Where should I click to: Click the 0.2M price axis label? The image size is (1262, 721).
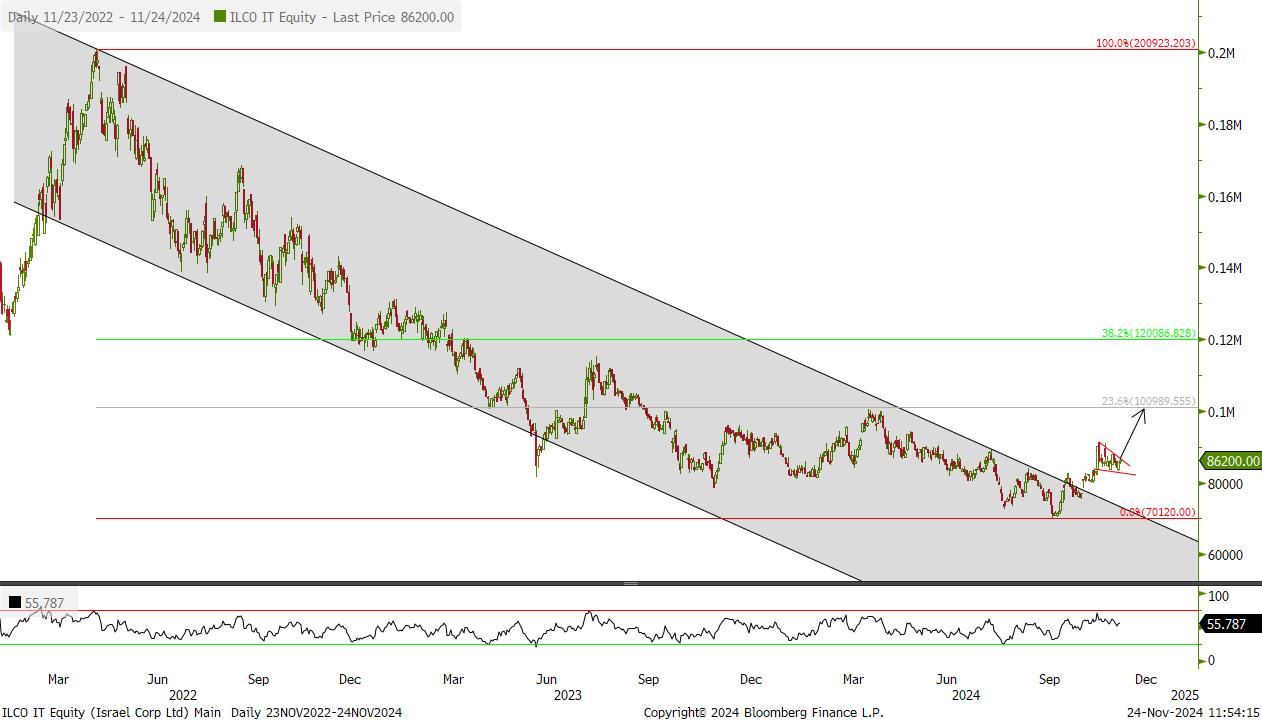[1224, 53]
